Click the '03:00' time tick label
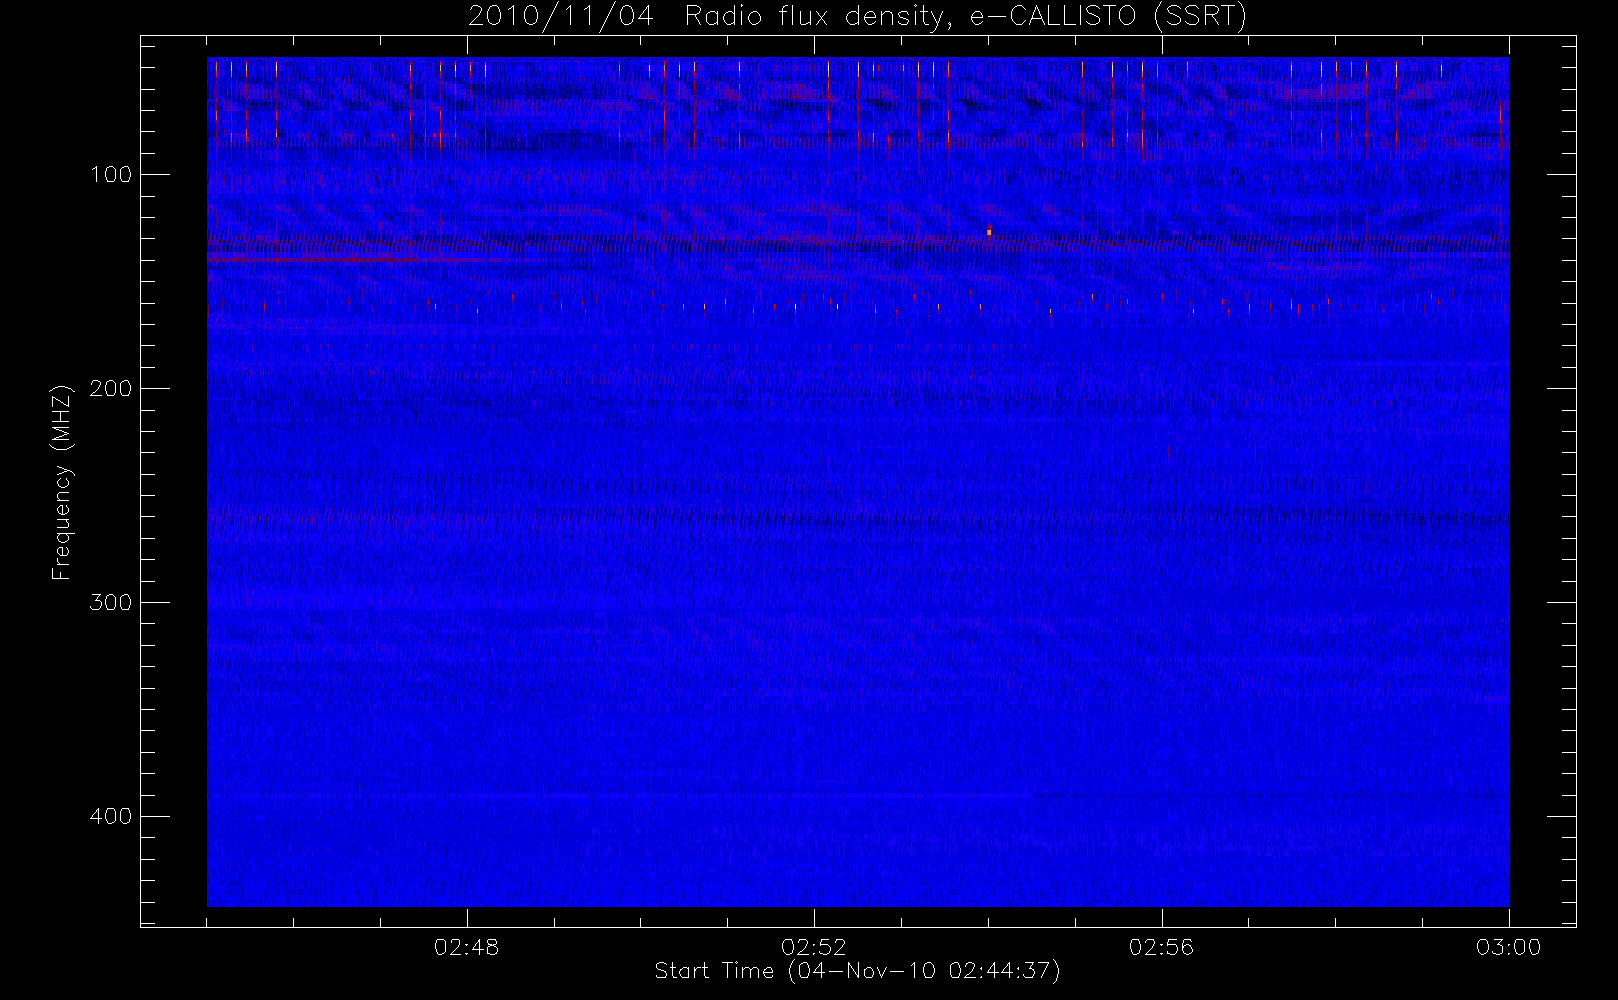Viewport: 1618px width, 1000px height. (1508, 947)
